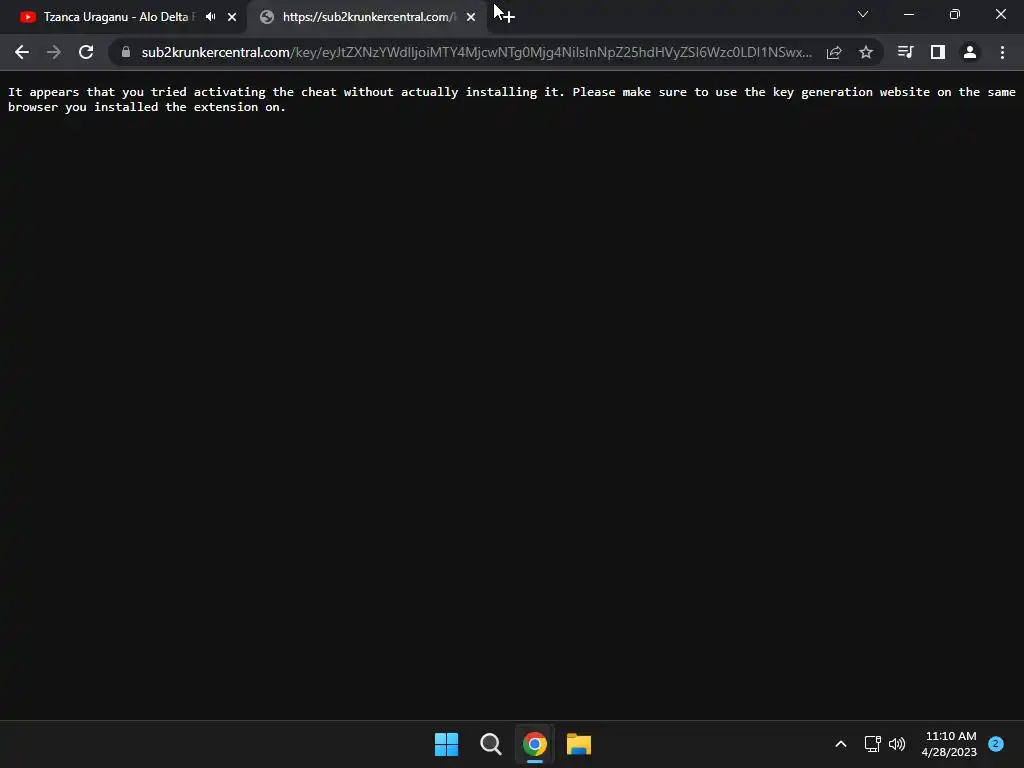This screenshot has height=768, width=1024.
Task: Mute the YouTube tab audio icon
Action: point(210,17)
